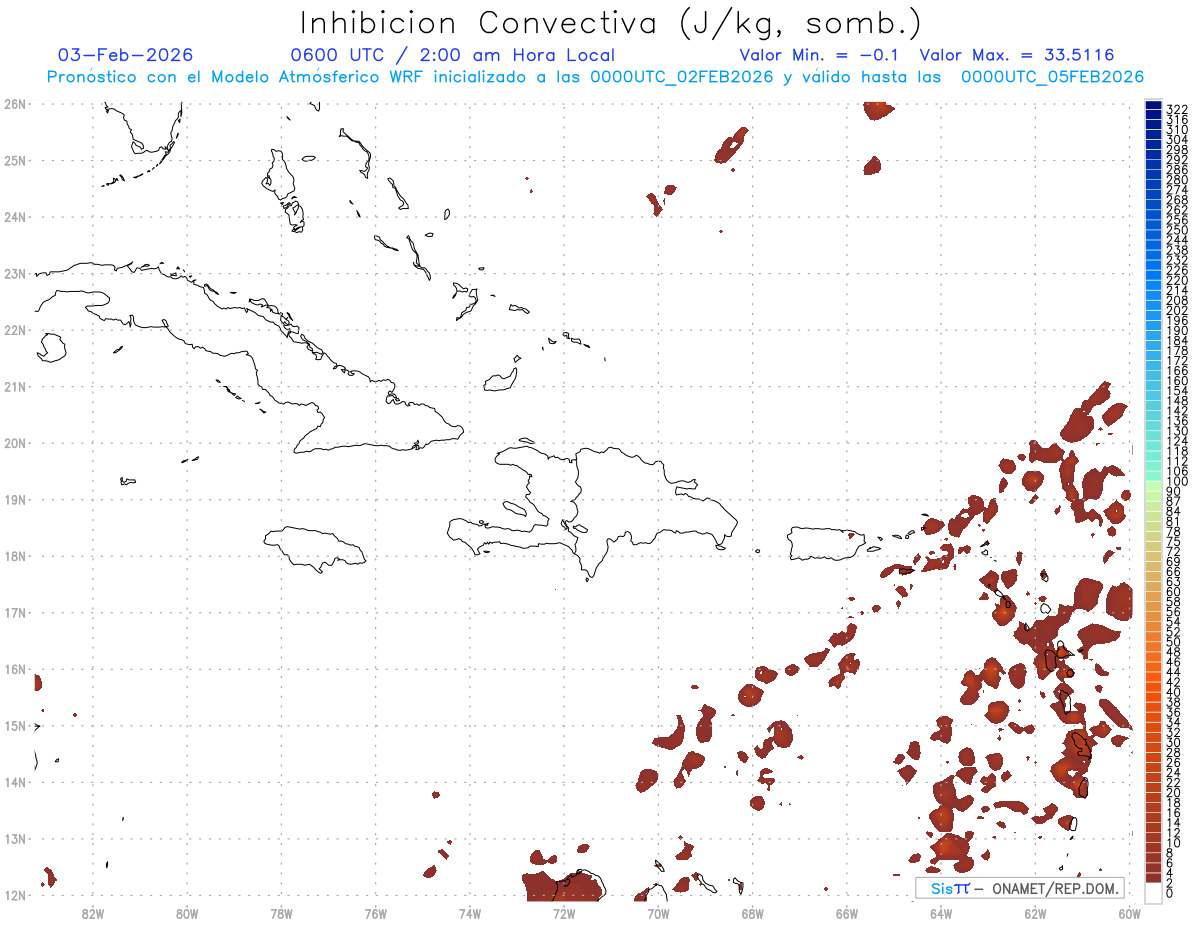Click the white 0 swatch at the colorbar bottom

[1153, 891]
